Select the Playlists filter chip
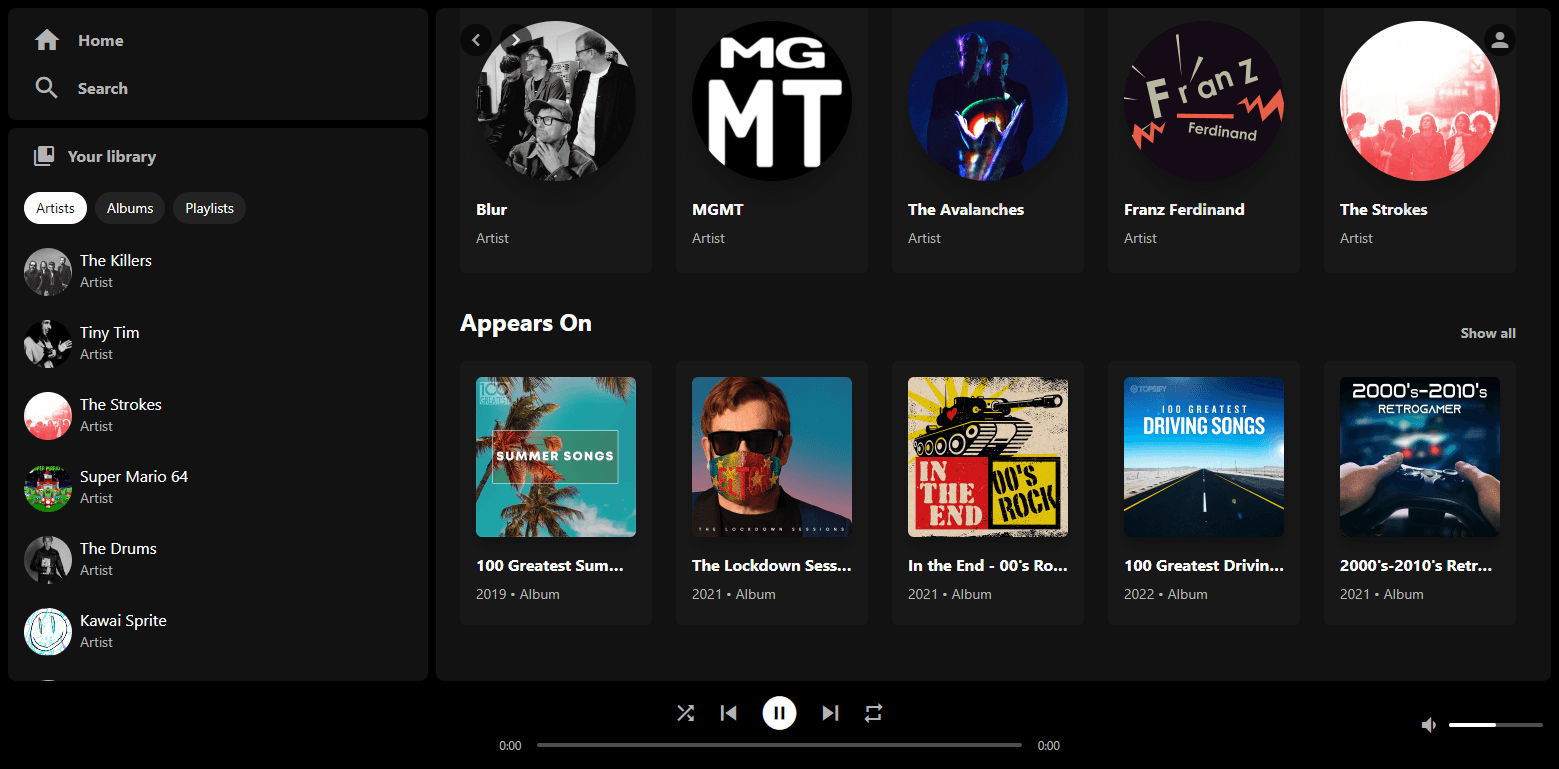The image size is (1559, 769). pos(209,208)
